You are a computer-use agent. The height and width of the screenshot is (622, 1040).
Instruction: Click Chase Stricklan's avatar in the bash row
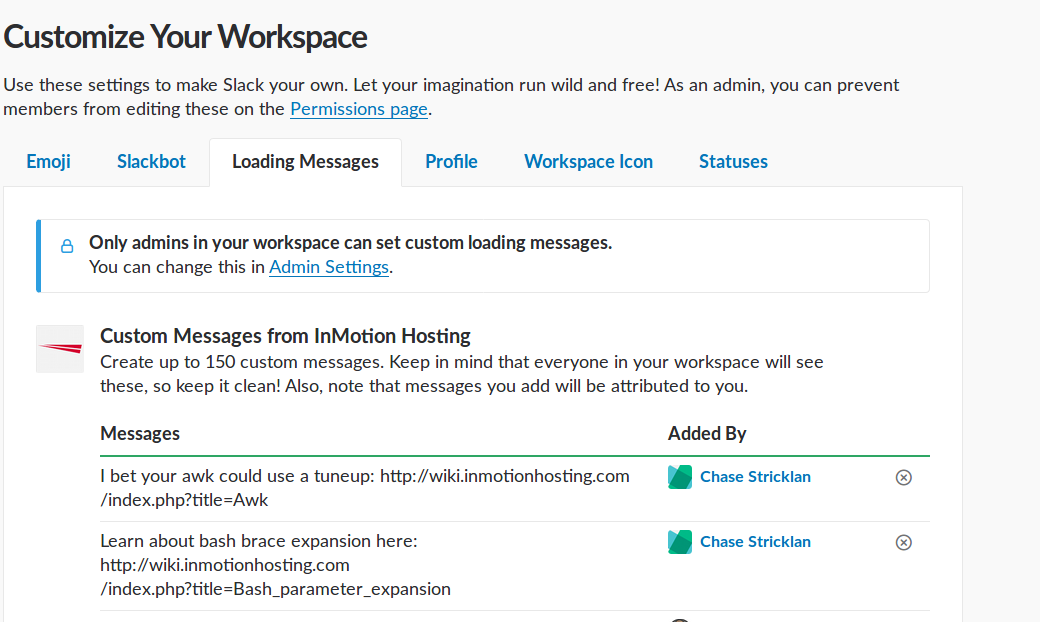680,542
